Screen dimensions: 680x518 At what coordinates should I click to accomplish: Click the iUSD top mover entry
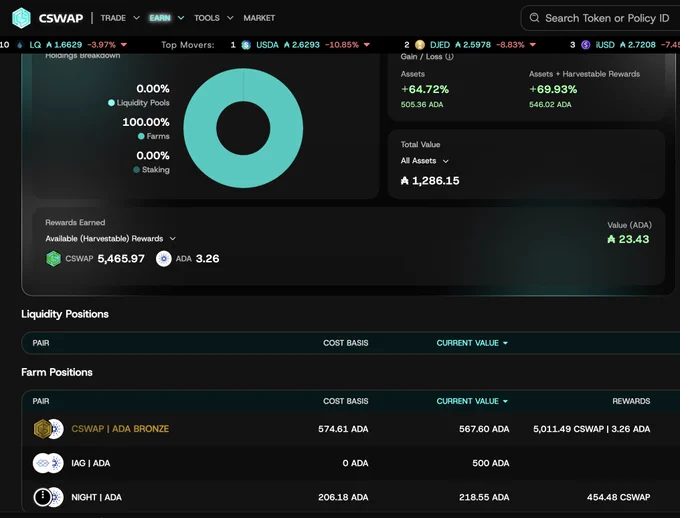[x=624, y=45]
